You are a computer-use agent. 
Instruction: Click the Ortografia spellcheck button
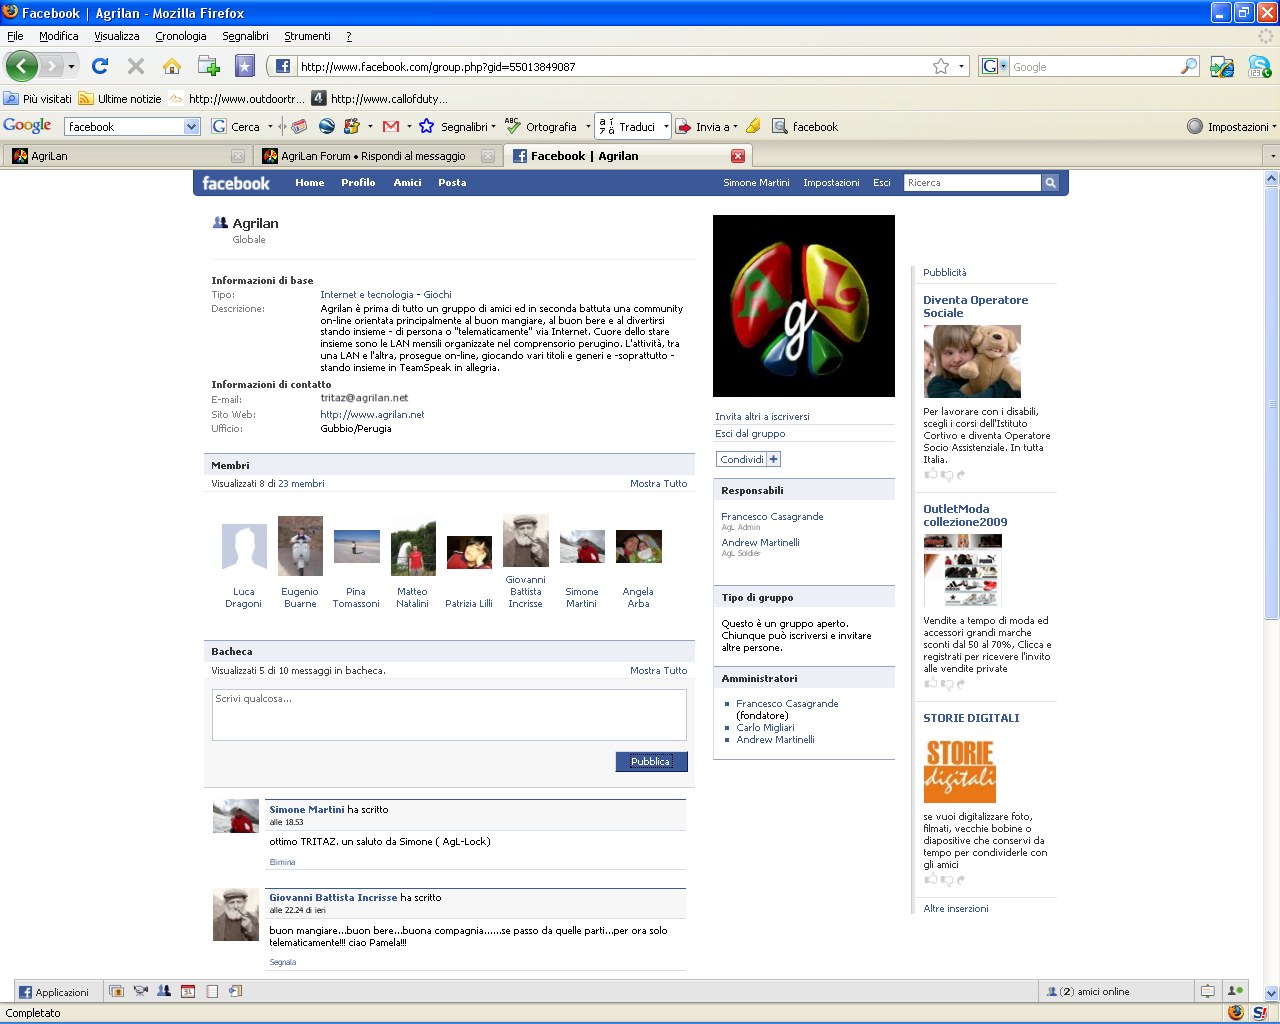541,127
